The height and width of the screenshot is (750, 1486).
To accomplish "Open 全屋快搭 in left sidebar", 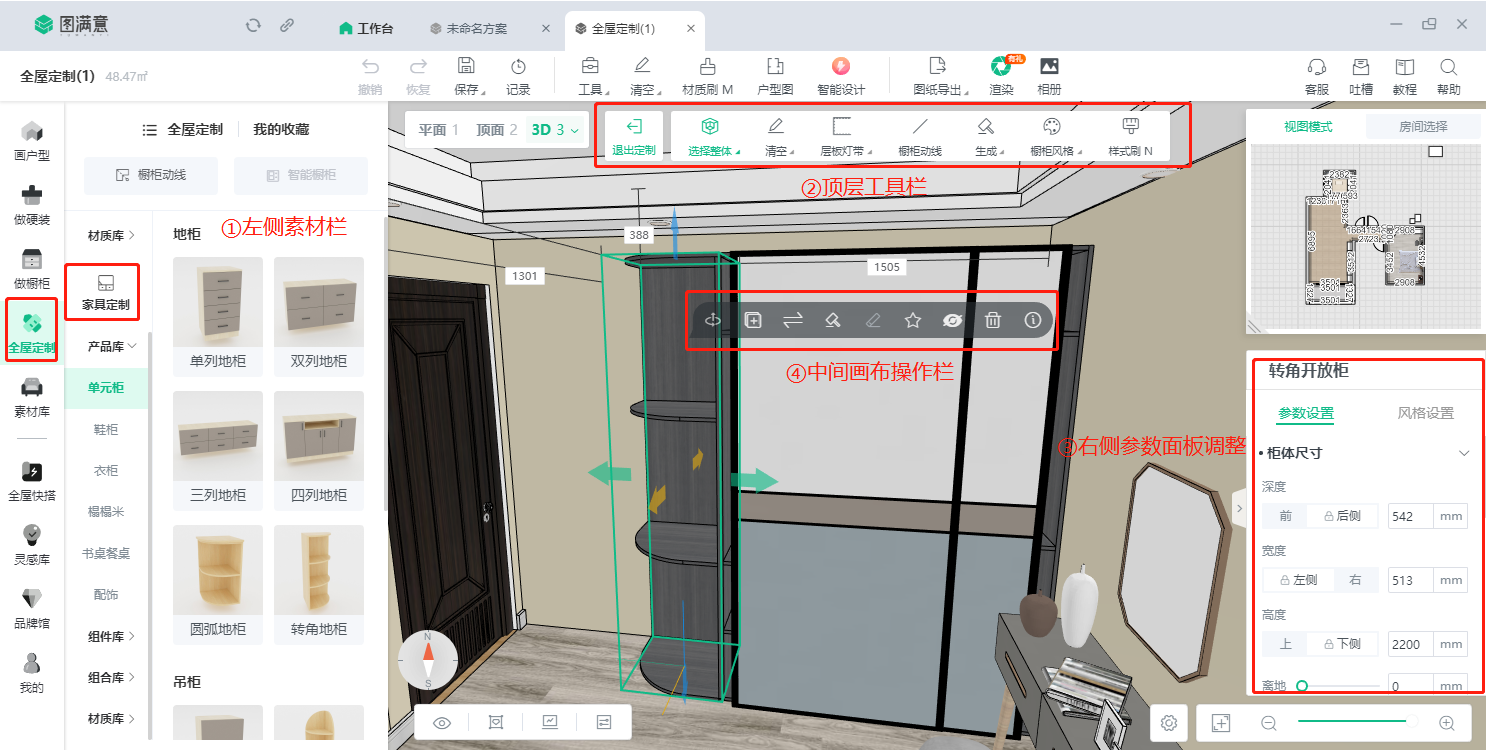I will point(32,481).
